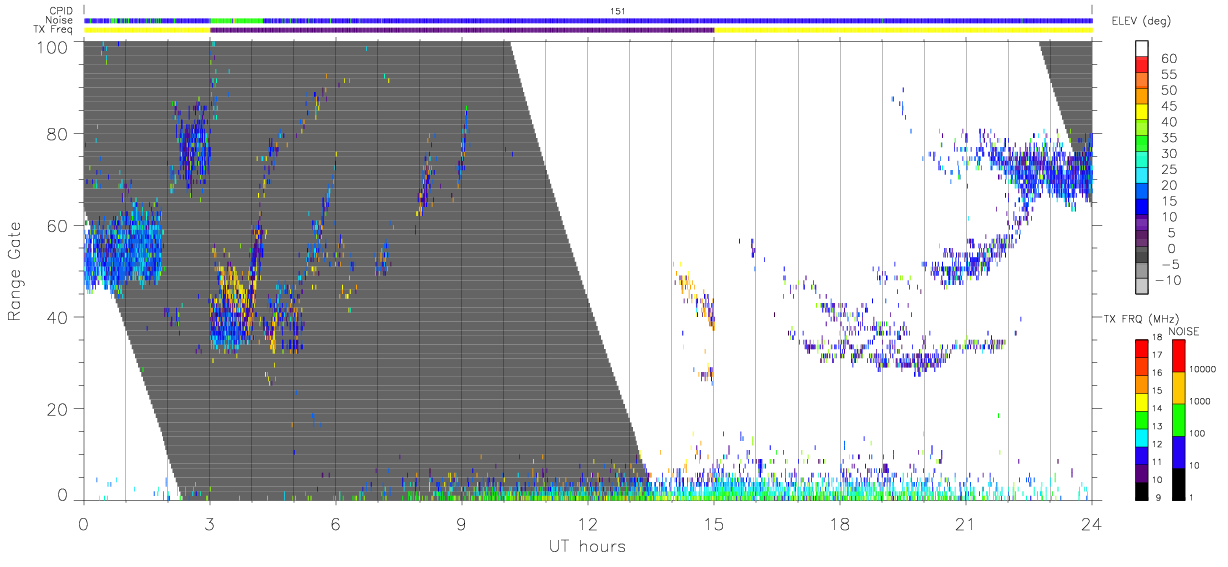Viewport: 1228px width, 567px height.
Task: Pick the cyan segment of TX FRQ colorbar
Action: pos(1142,439)
